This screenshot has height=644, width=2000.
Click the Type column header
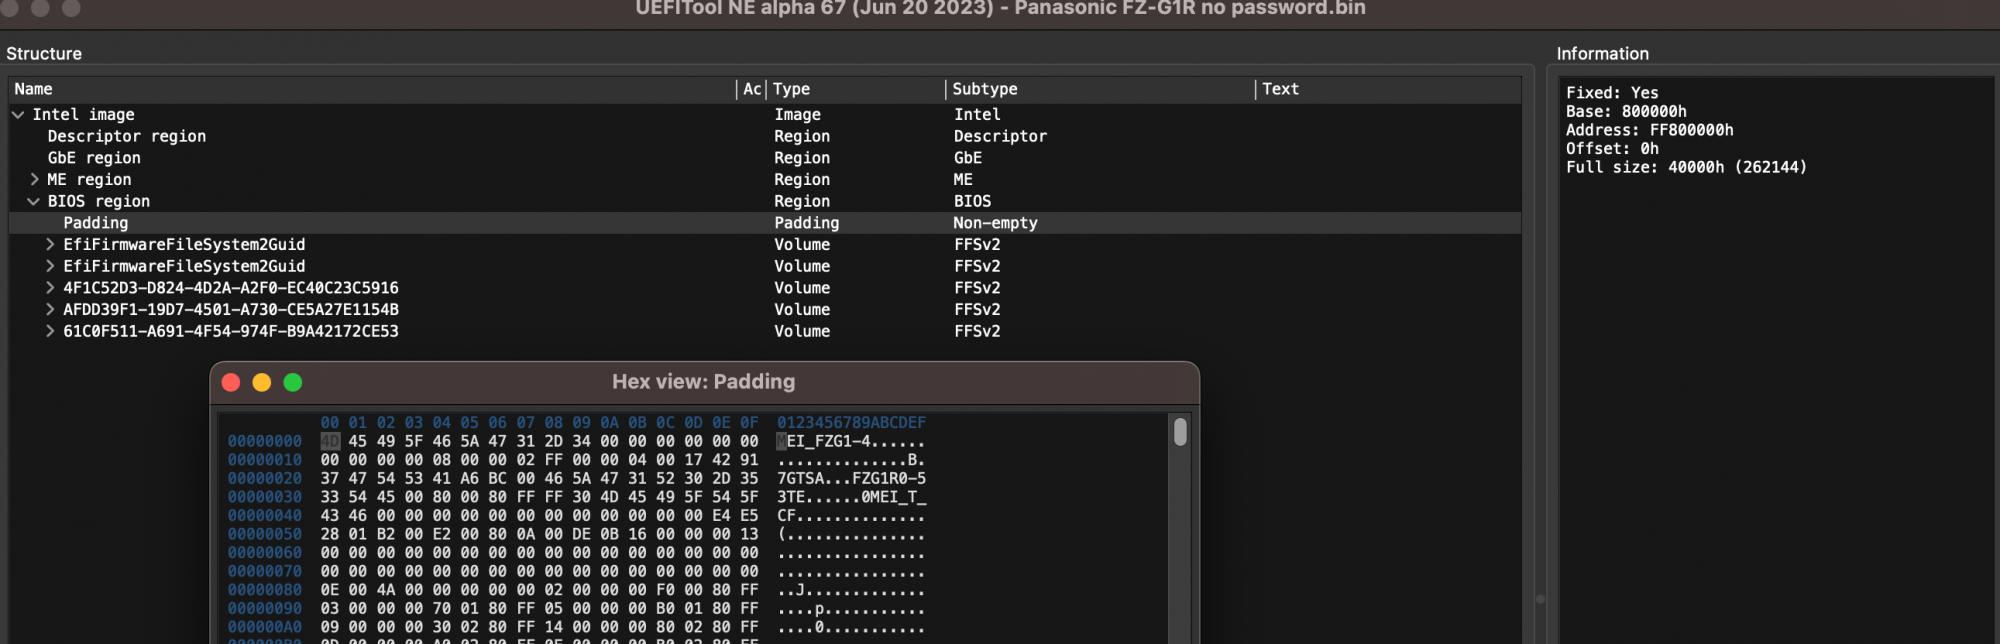(x=855, y=89)
